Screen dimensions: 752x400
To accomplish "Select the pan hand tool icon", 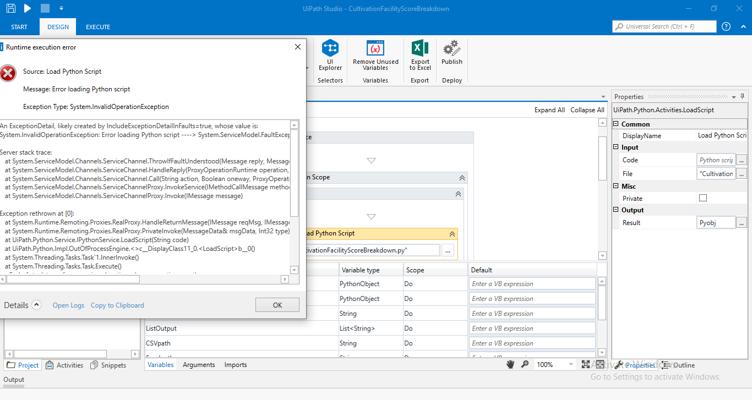I will click(510, 365).
